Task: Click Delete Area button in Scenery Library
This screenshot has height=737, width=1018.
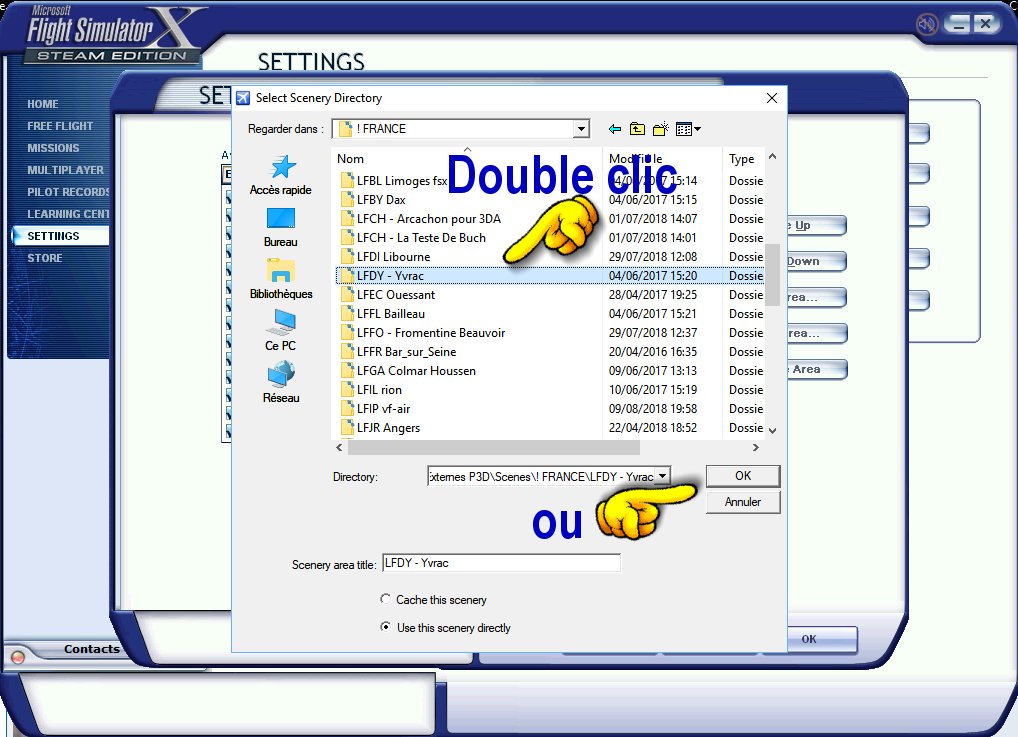Action: pos(817,369)
